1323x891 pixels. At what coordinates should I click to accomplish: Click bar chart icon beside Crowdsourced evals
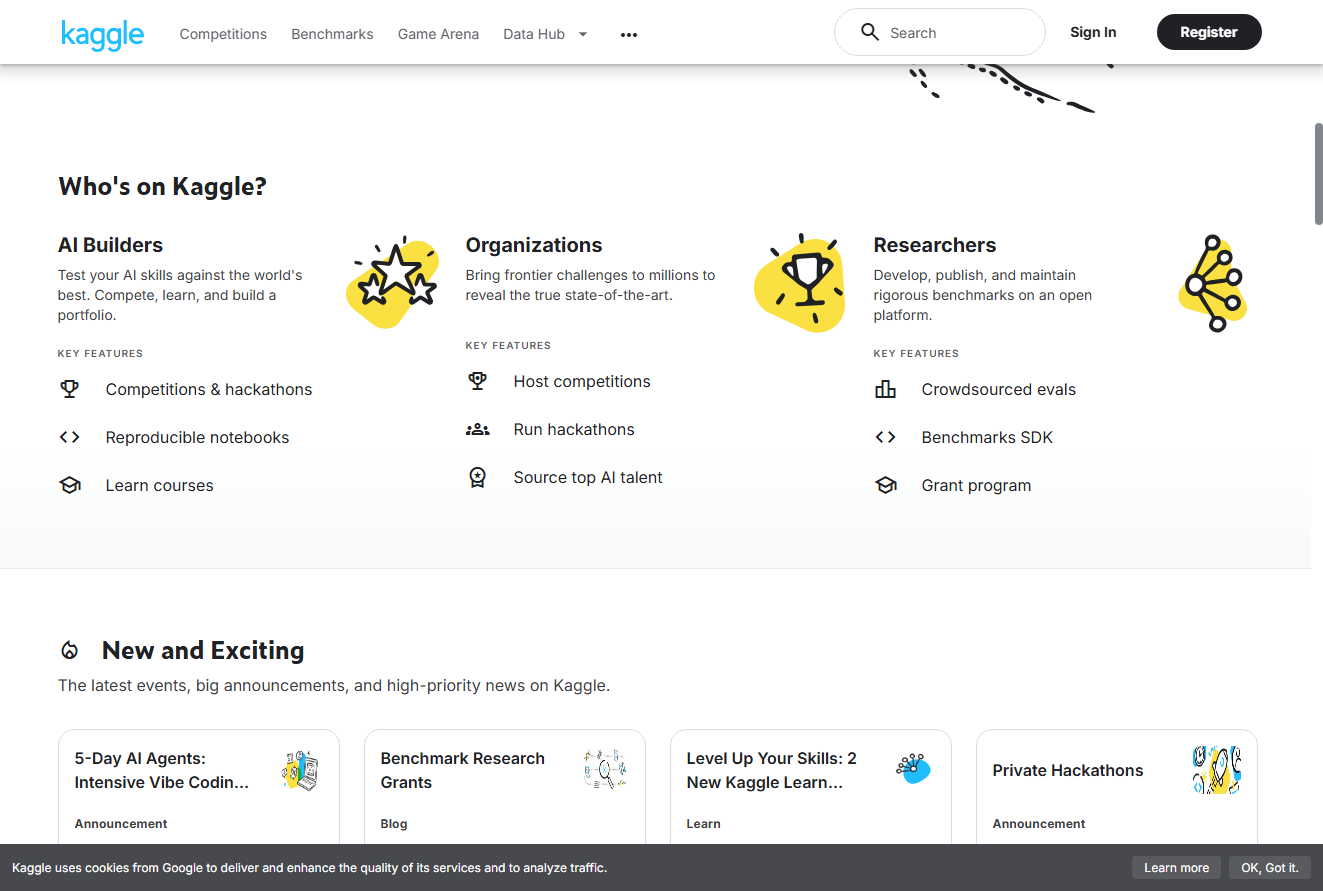point(885,389)
